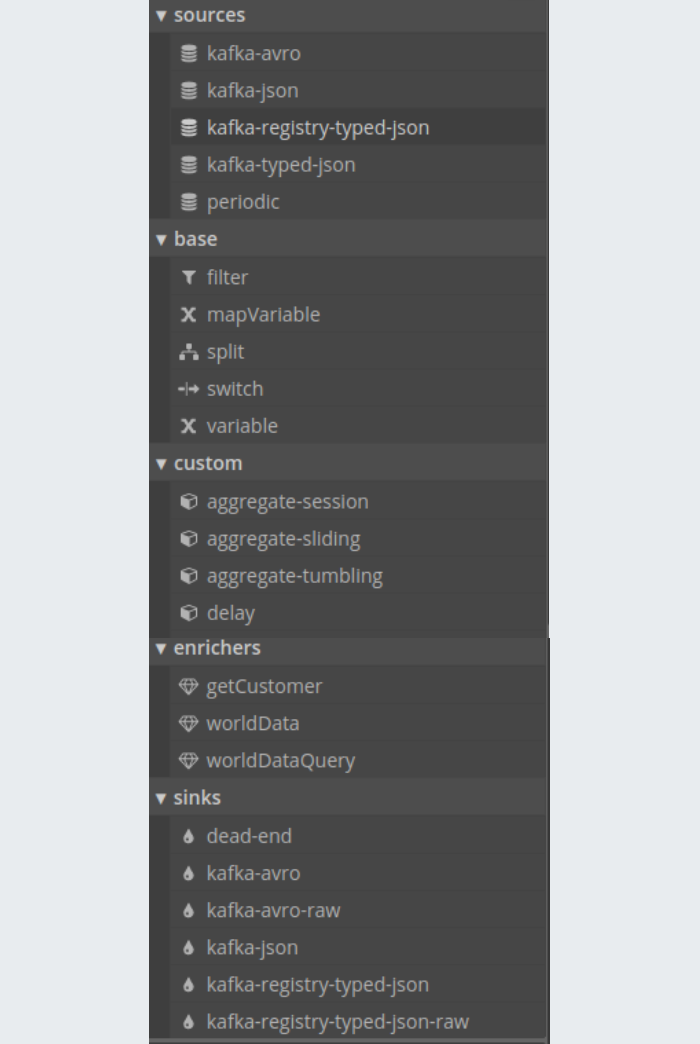Click the getCustomer diamond icon
700x1044 pixels.
(x=188, y=686)
